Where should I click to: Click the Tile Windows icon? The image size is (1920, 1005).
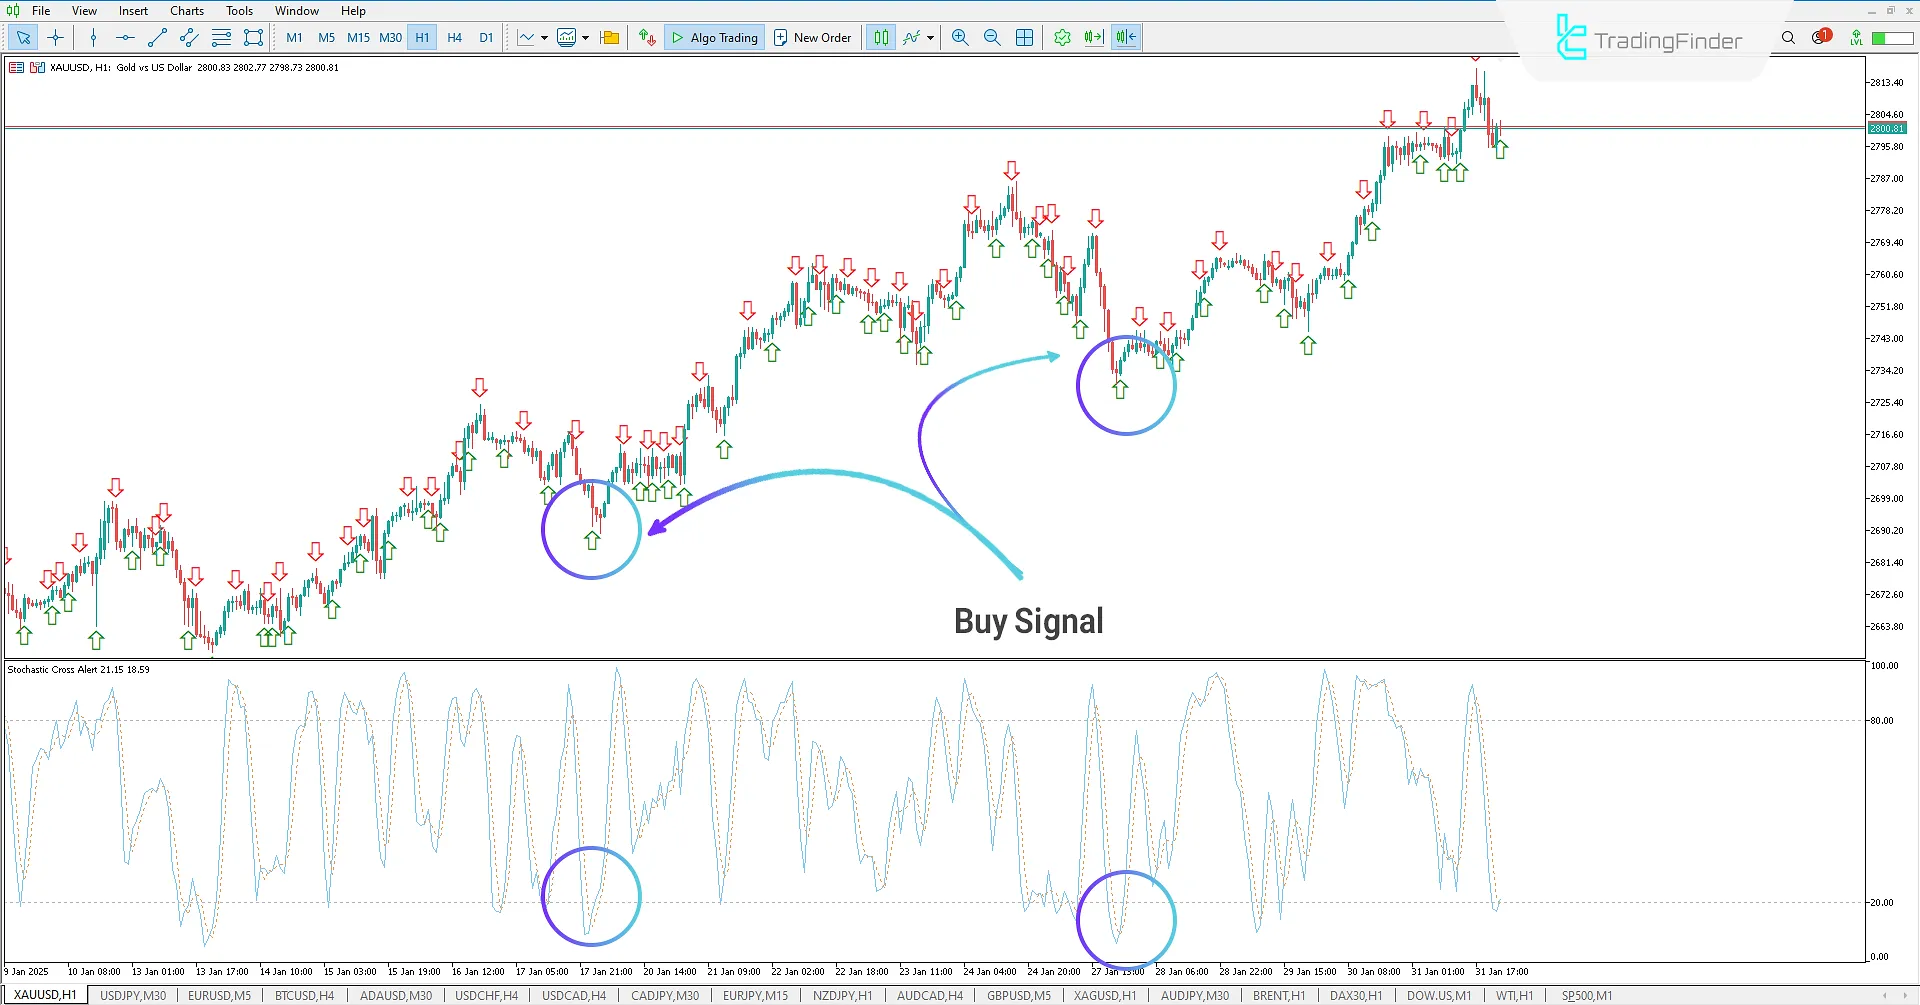tap(1024, 37)
